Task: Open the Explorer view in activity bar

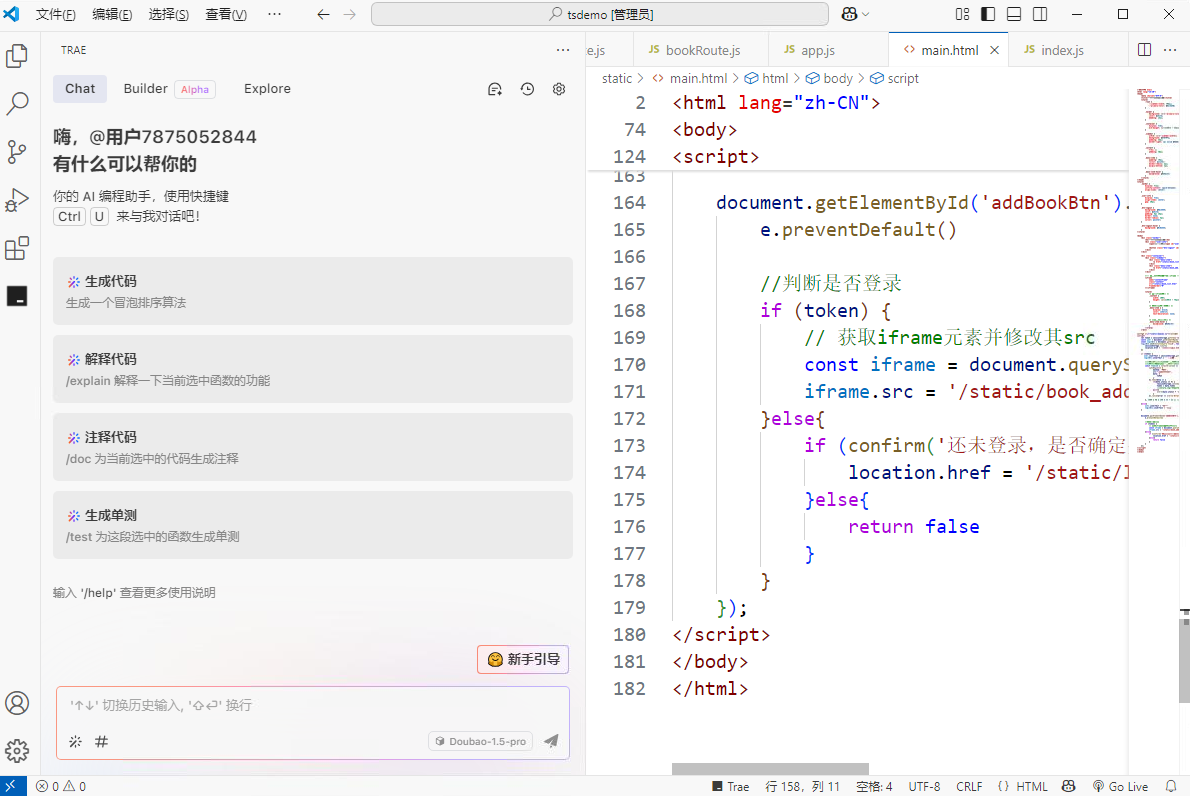Action: tap(17, 55)
